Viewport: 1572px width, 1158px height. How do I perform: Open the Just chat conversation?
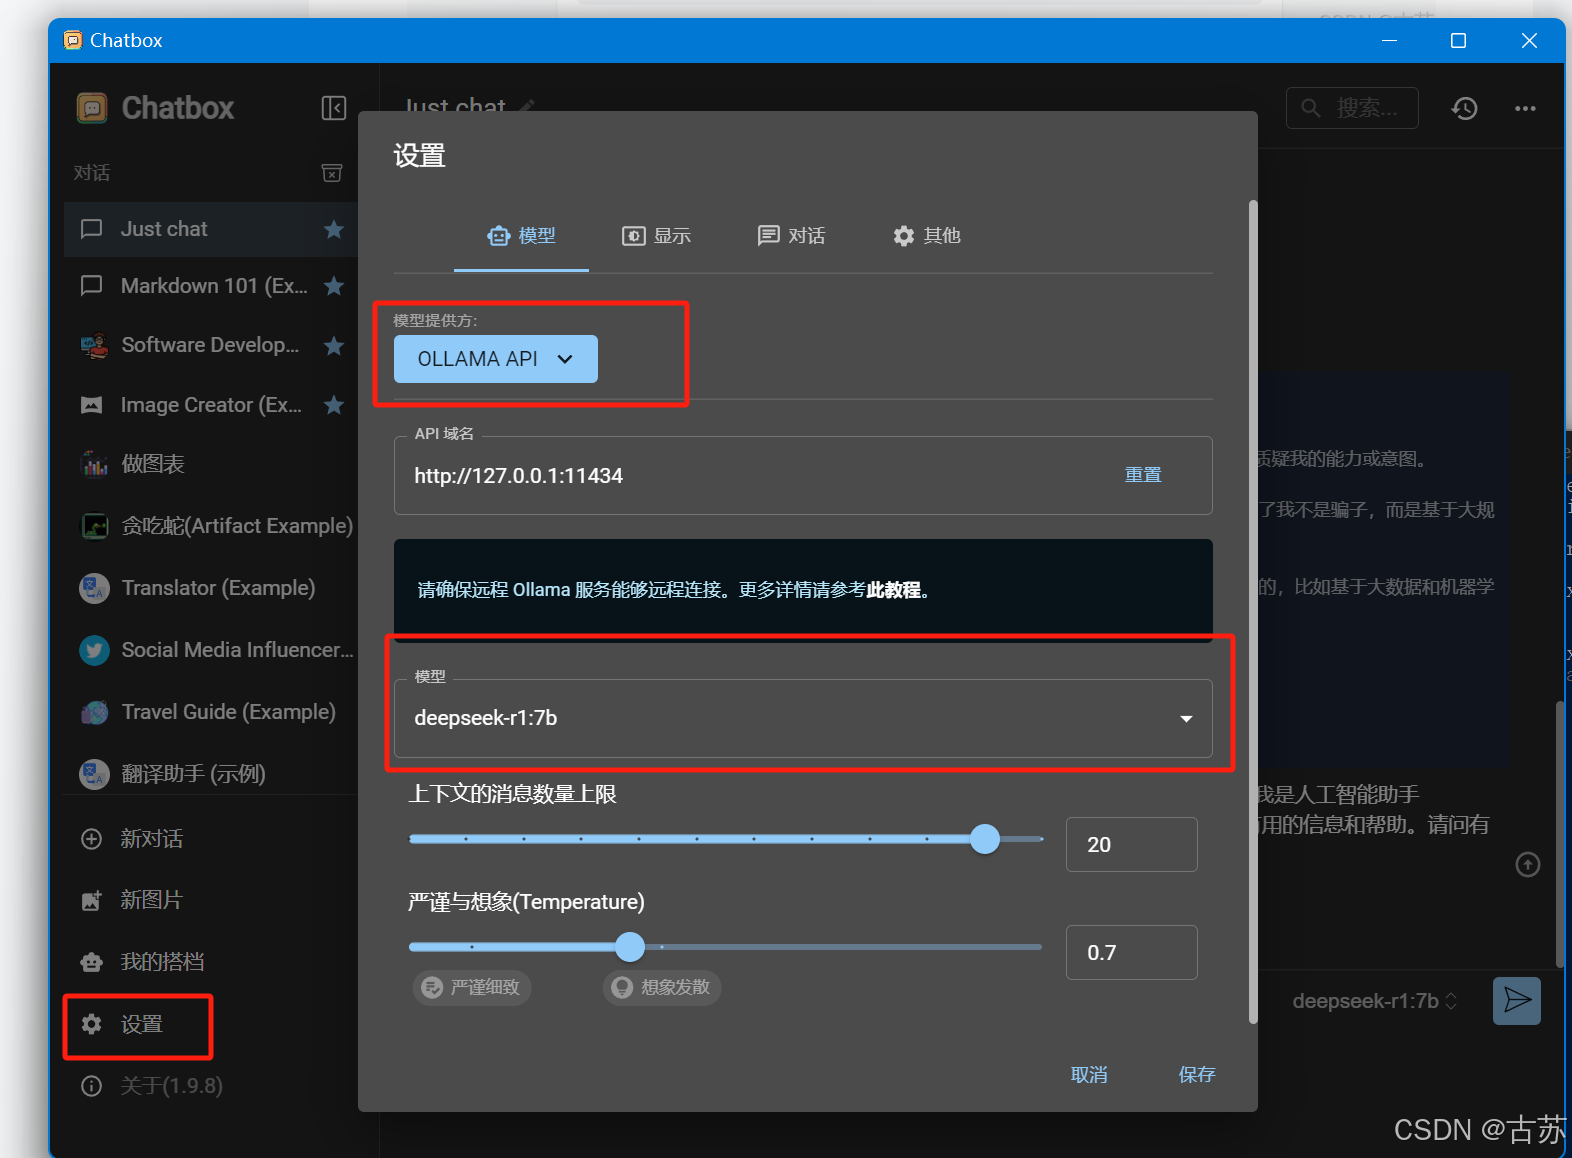tap(210, 229)
